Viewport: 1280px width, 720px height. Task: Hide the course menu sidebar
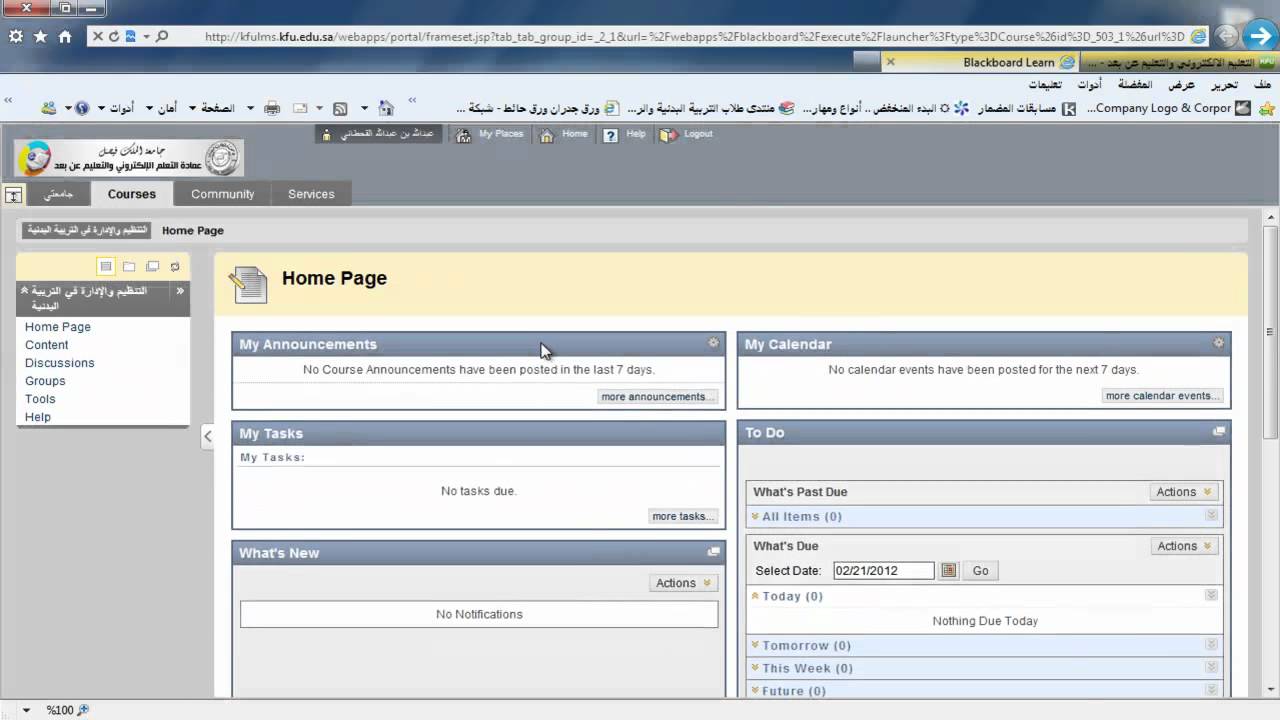tap(207, 436)
